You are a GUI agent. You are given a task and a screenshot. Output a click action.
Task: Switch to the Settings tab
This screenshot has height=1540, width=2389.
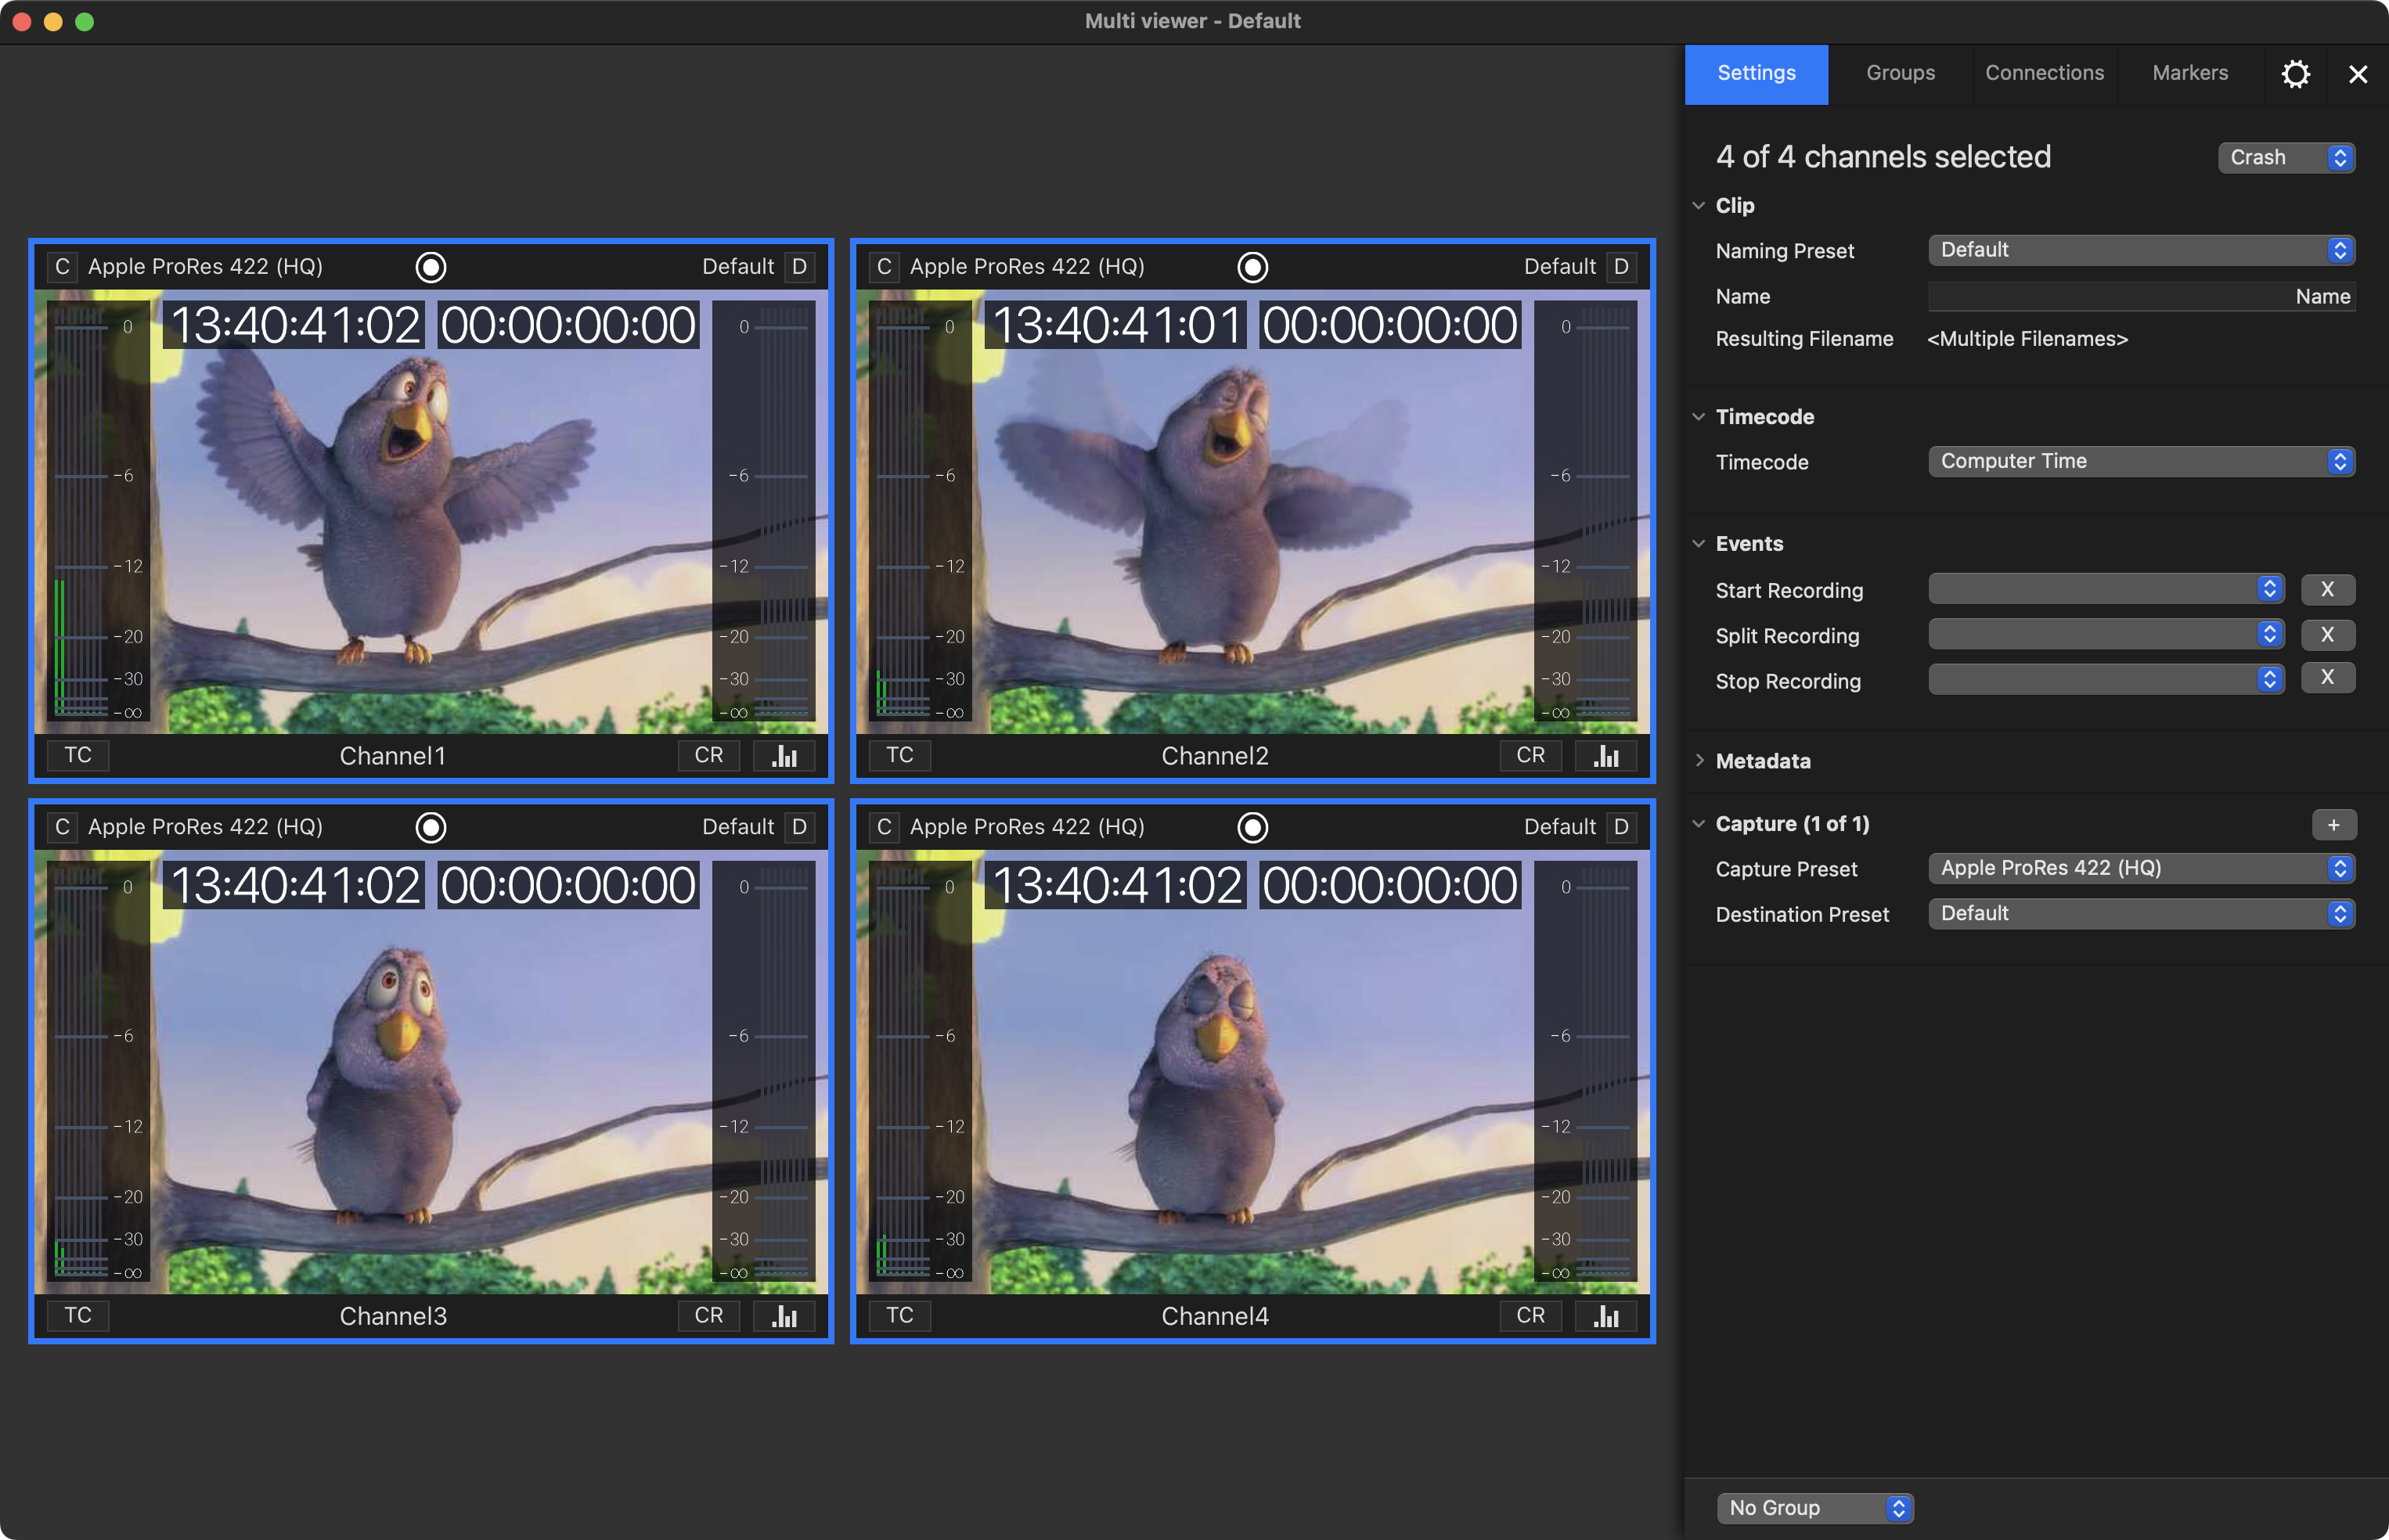[x=1757, y=74]
